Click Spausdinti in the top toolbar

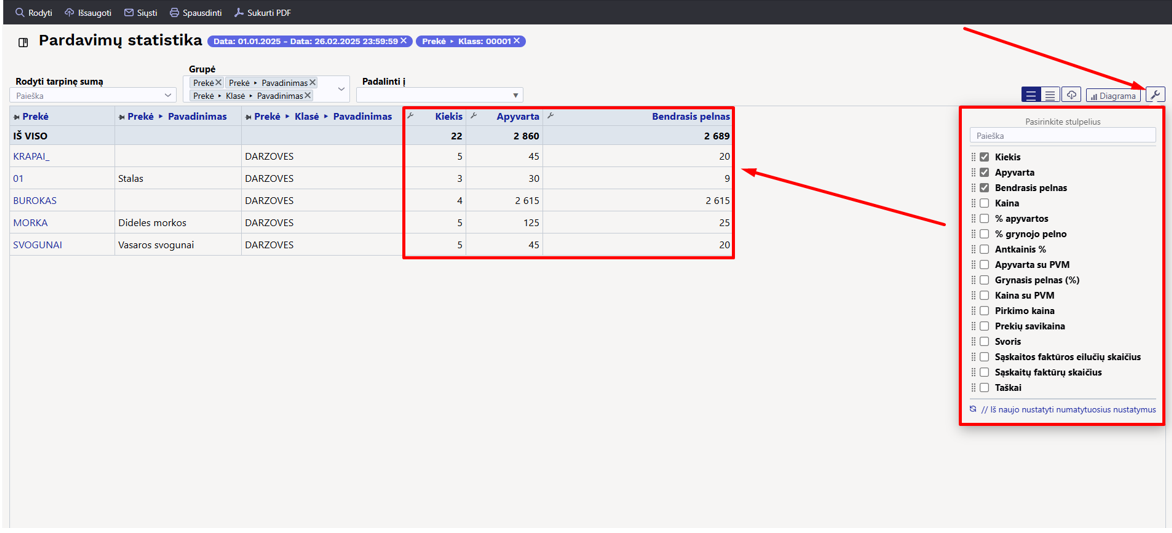[x=196, y=13]
